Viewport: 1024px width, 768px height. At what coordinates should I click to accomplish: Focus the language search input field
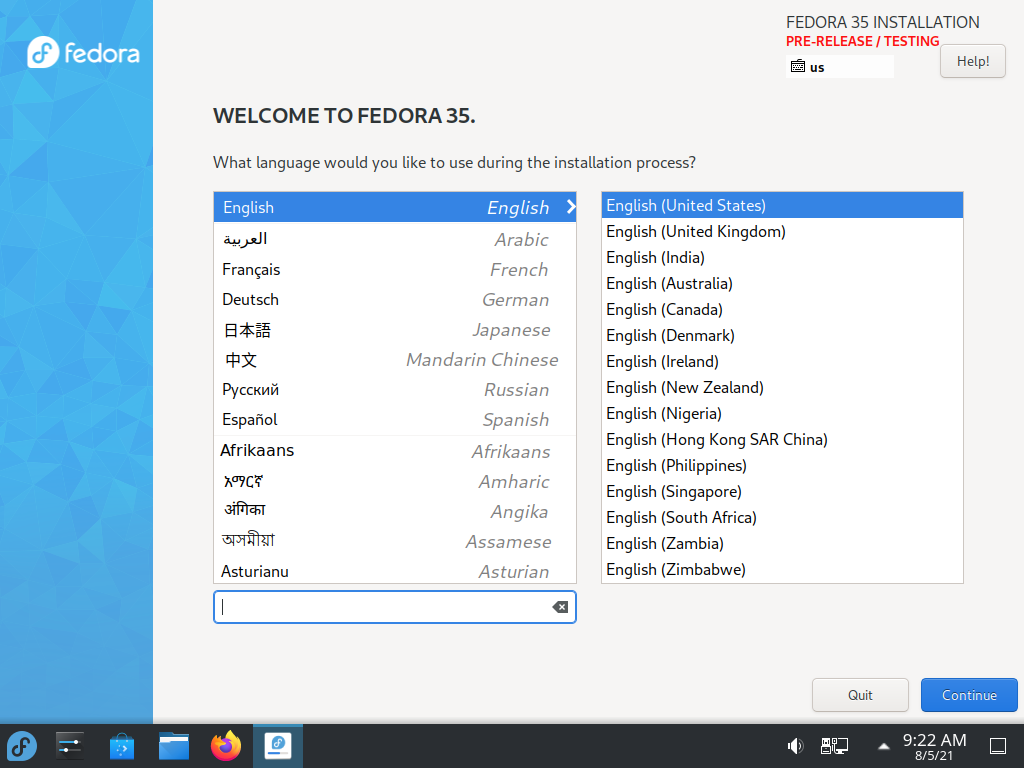[x=394, y=607]
